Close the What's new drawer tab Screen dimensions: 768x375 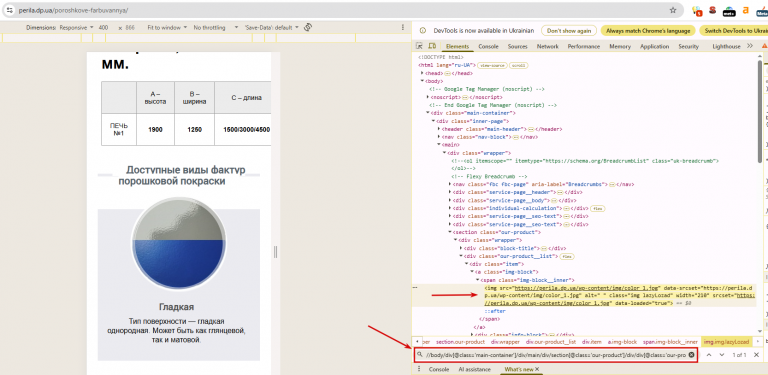pos(537,369)
